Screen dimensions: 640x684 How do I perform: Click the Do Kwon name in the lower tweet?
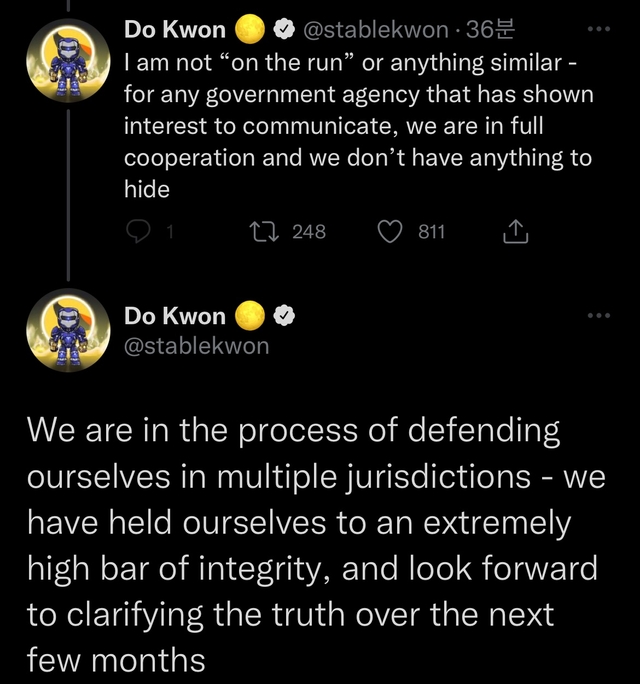175,316
